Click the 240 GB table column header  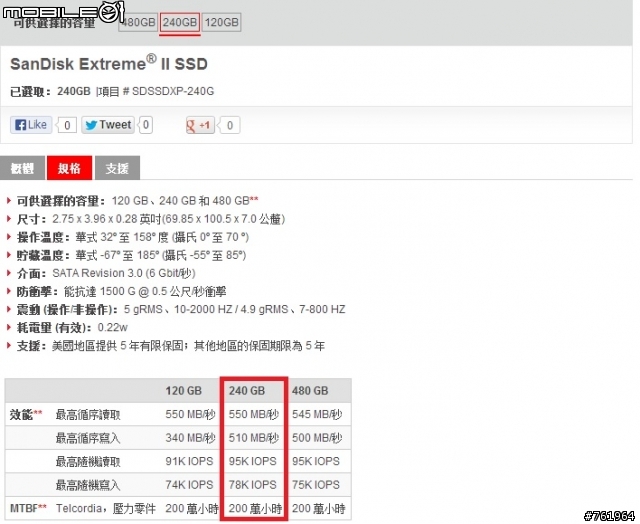point(247,391)
